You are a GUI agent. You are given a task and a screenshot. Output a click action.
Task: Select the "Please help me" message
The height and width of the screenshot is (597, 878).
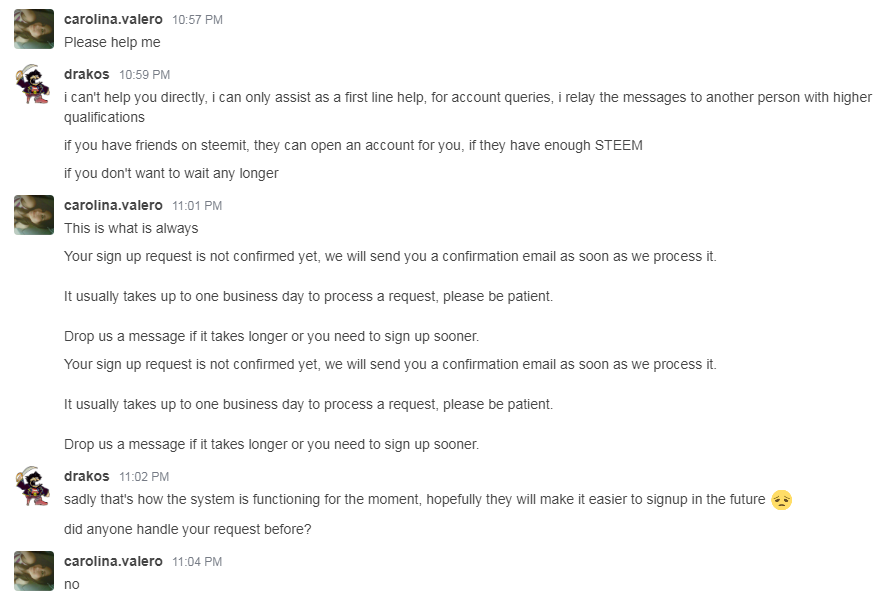point(112,43)
